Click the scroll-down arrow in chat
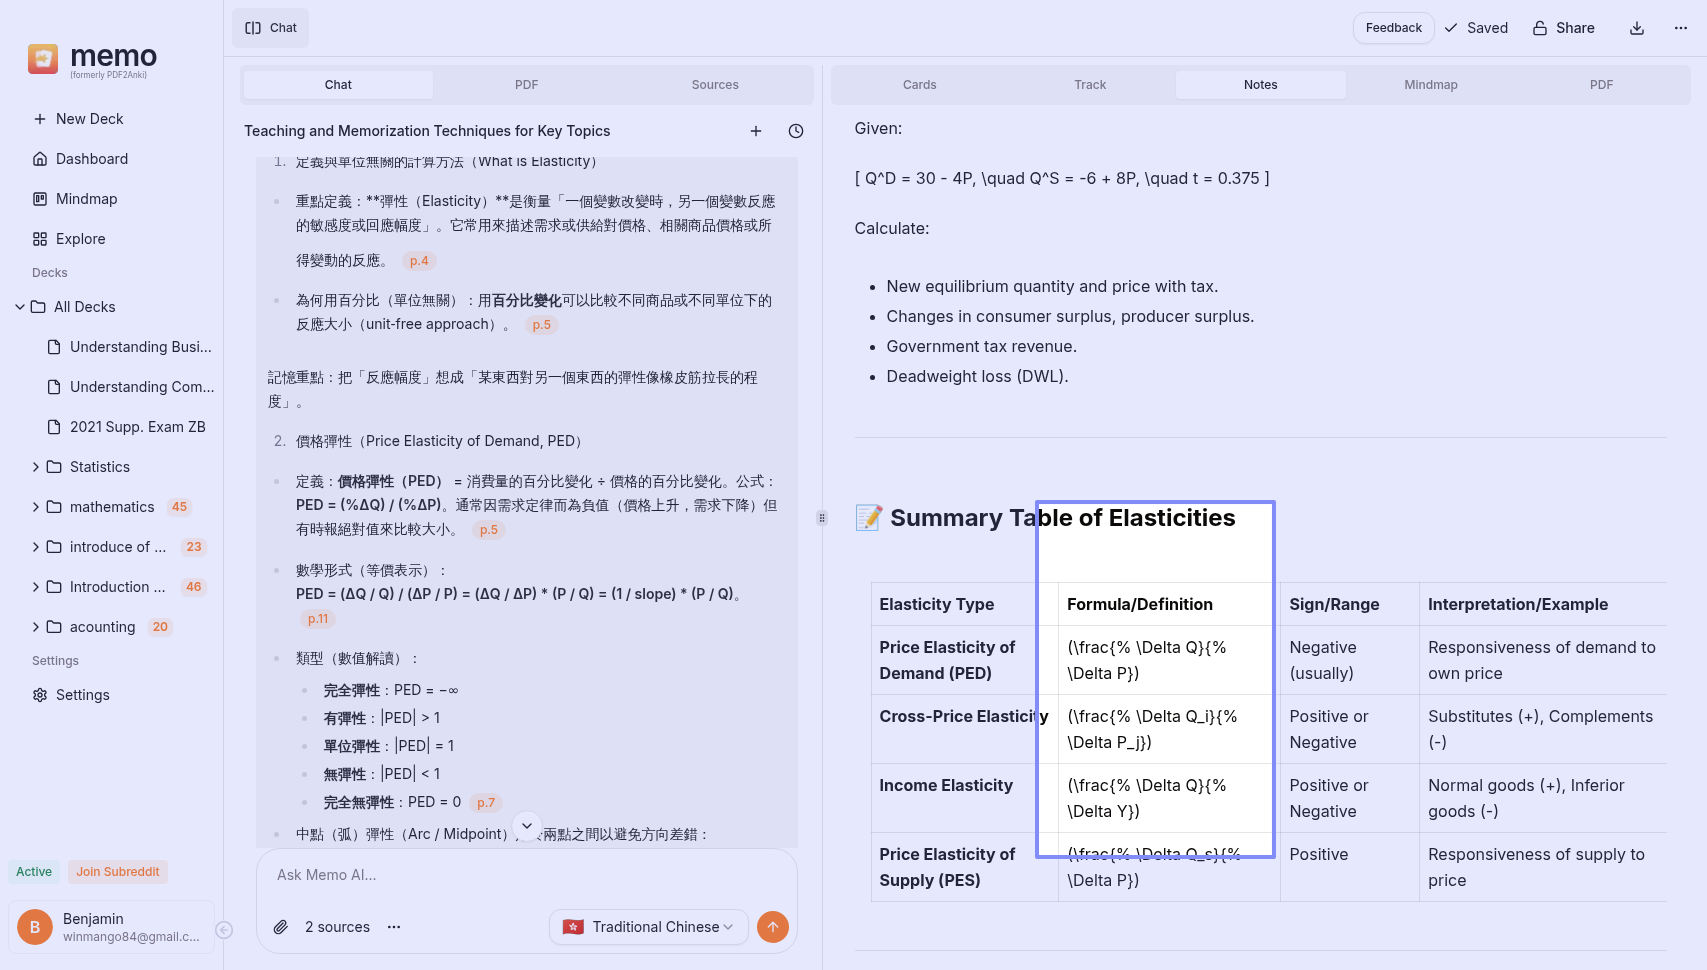The height and width of the screenshot is (970, 1707). [527, 826]
